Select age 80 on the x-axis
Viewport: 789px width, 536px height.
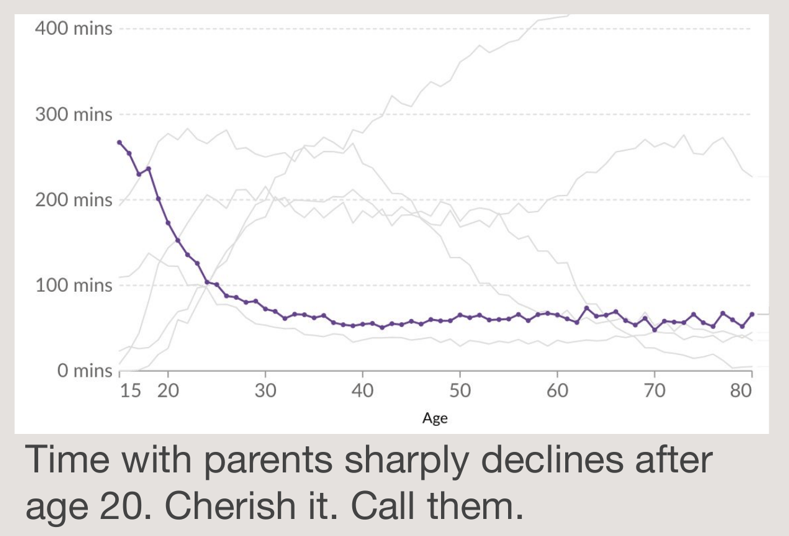pyautogui.click(x=741, y=391)
